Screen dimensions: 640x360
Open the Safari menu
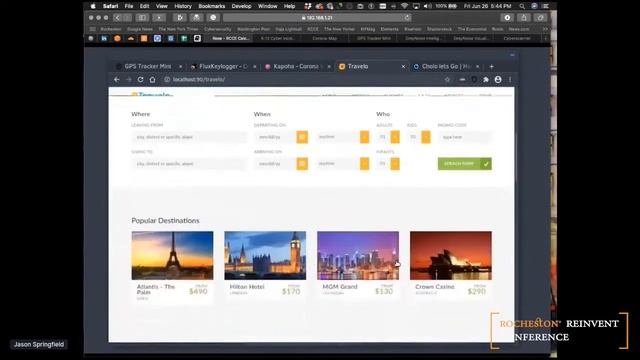pyautogui.click(x=110, y=6)
